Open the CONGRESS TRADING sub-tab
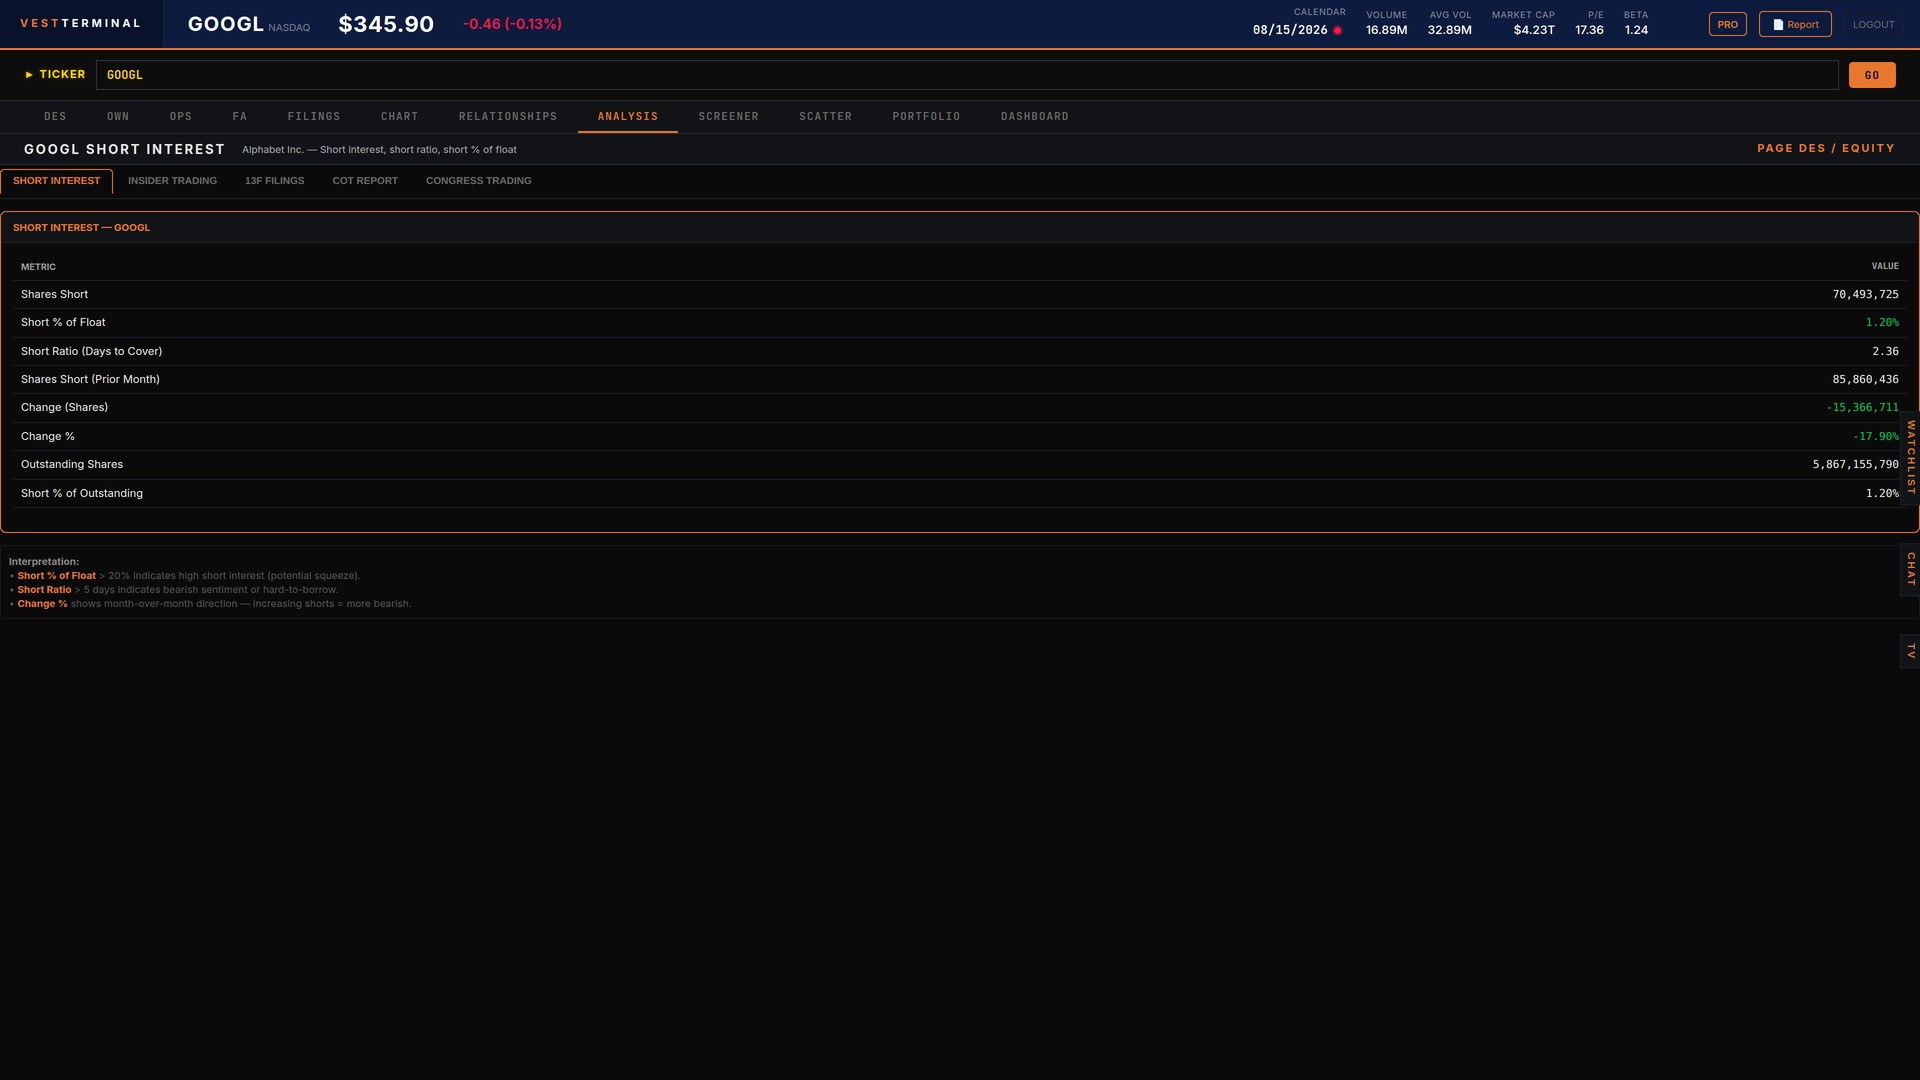 [479, 181]
